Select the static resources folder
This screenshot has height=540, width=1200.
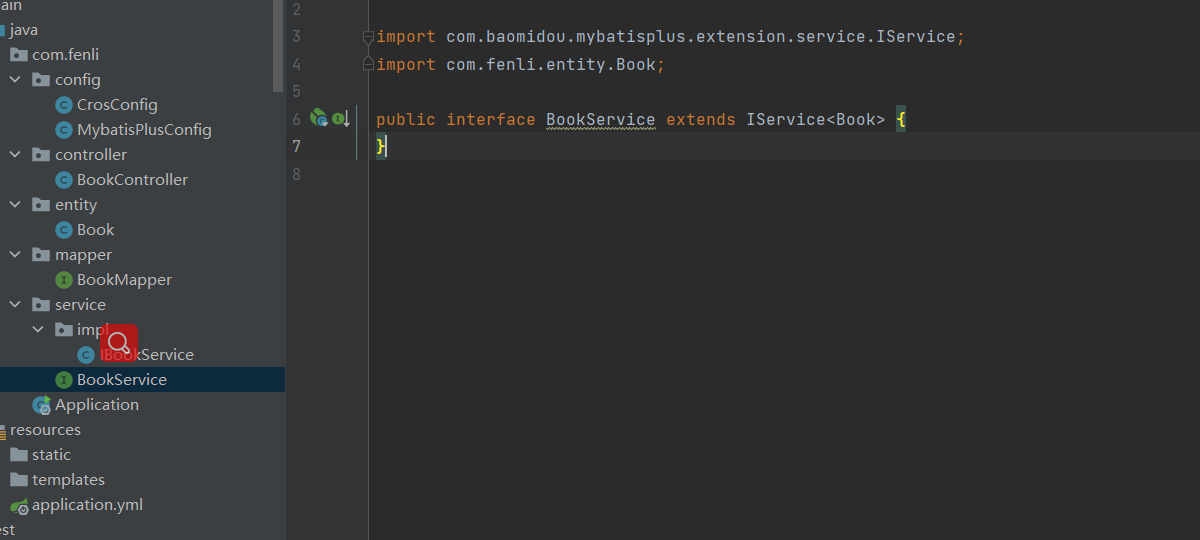(x=51, y=455)
